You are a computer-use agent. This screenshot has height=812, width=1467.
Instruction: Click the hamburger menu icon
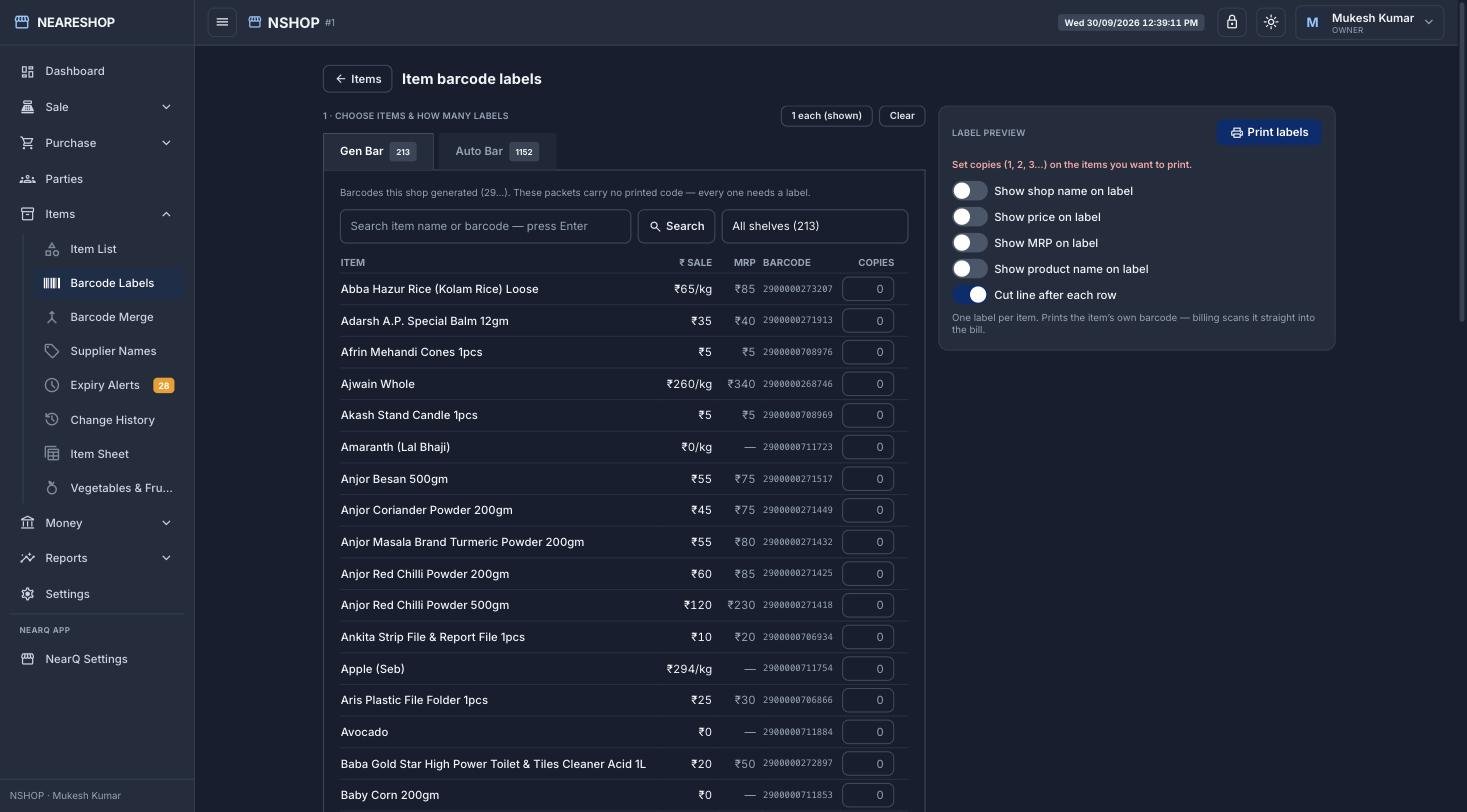[222, 22]
